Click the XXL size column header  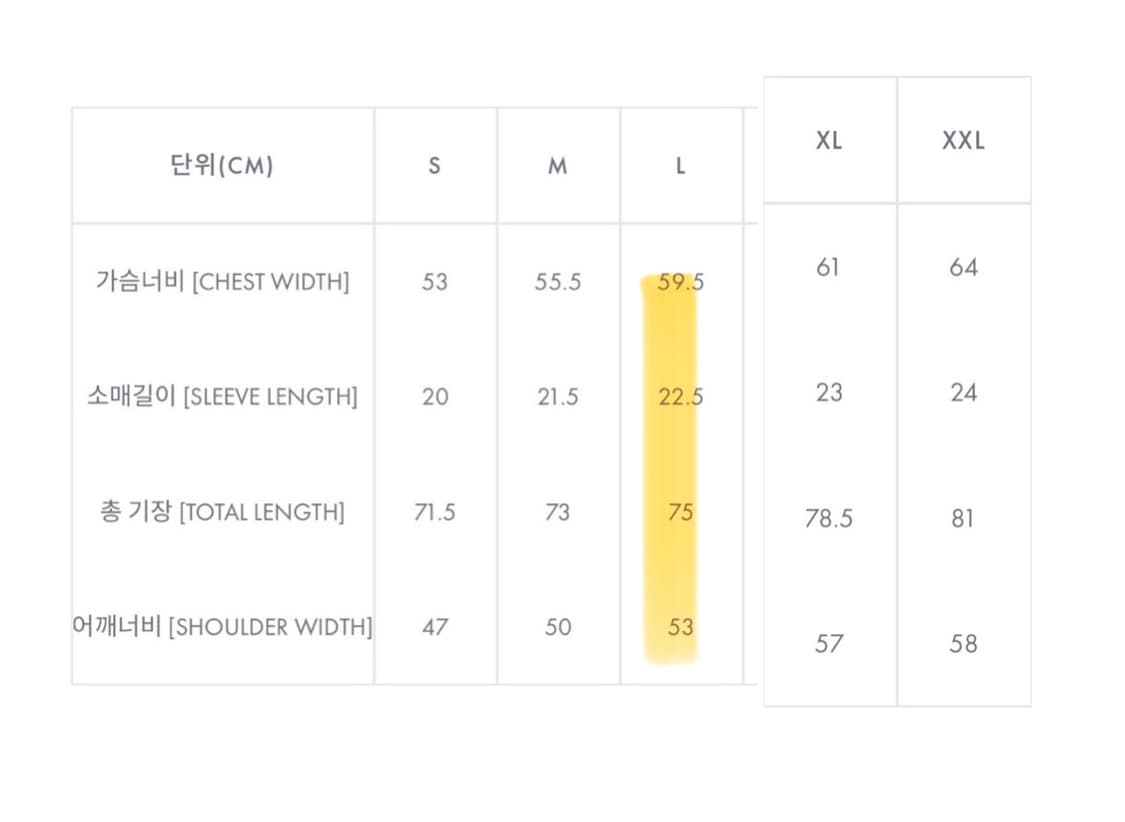964,140
